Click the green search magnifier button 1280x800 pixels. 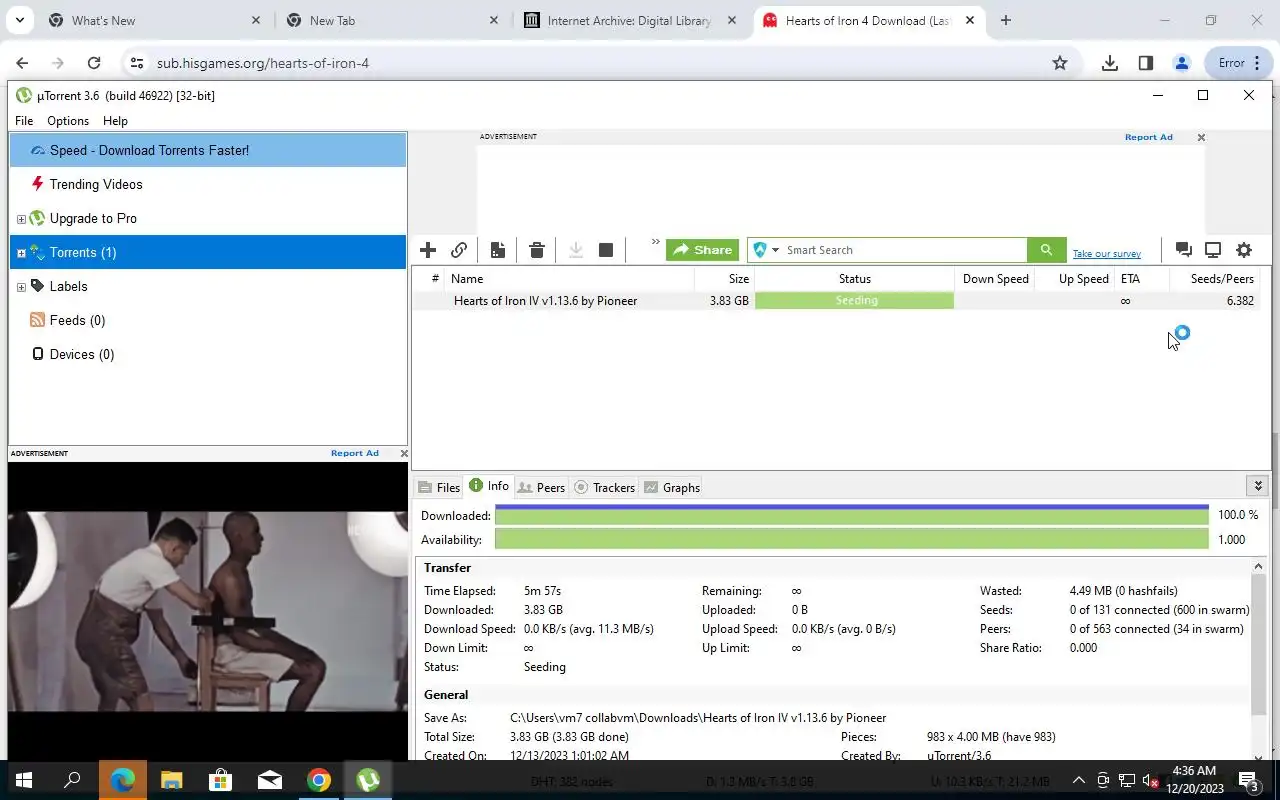[1046, 250]
